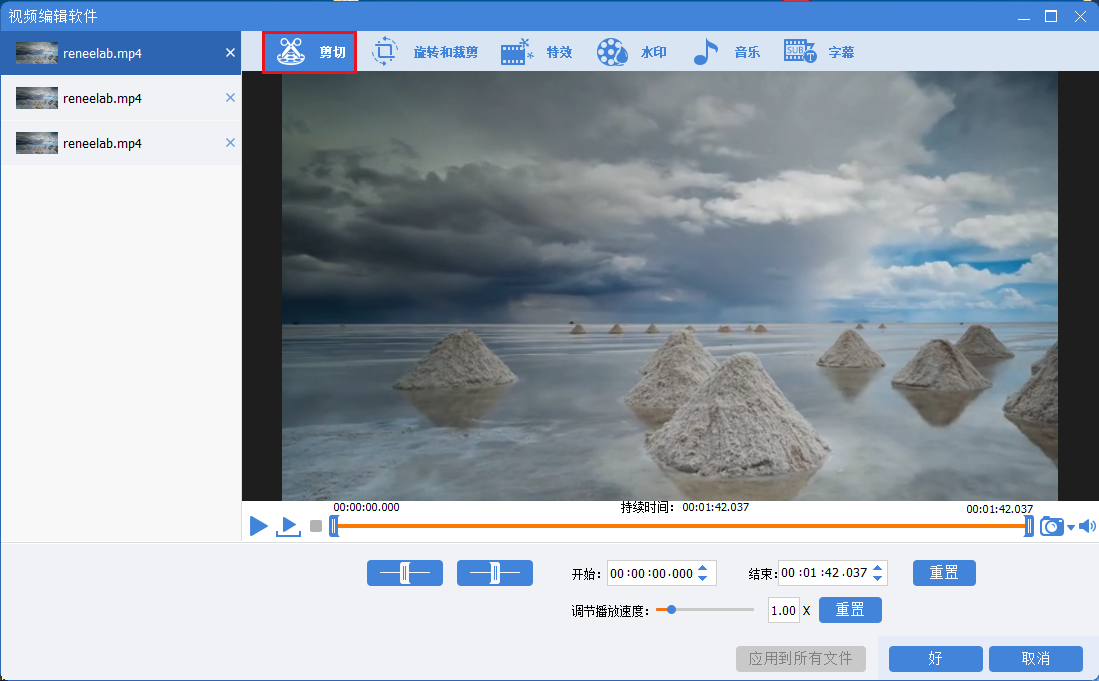Click the 取消 cancel button

1036,659
